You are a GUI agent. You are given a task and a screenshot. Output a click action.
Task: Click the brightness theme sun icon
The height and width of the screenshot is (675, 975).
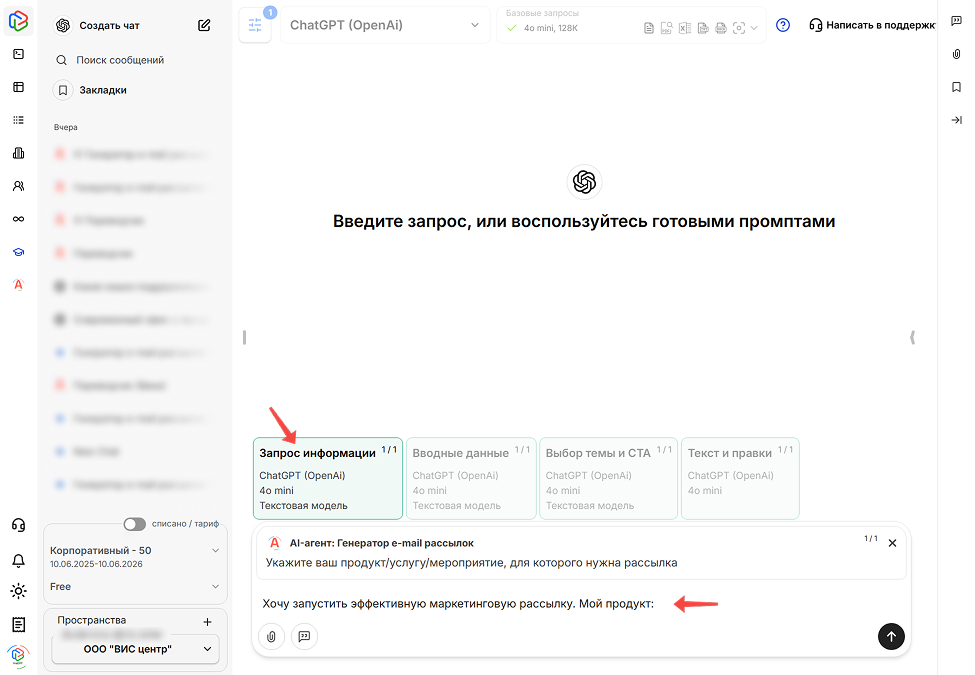[18, 591]
